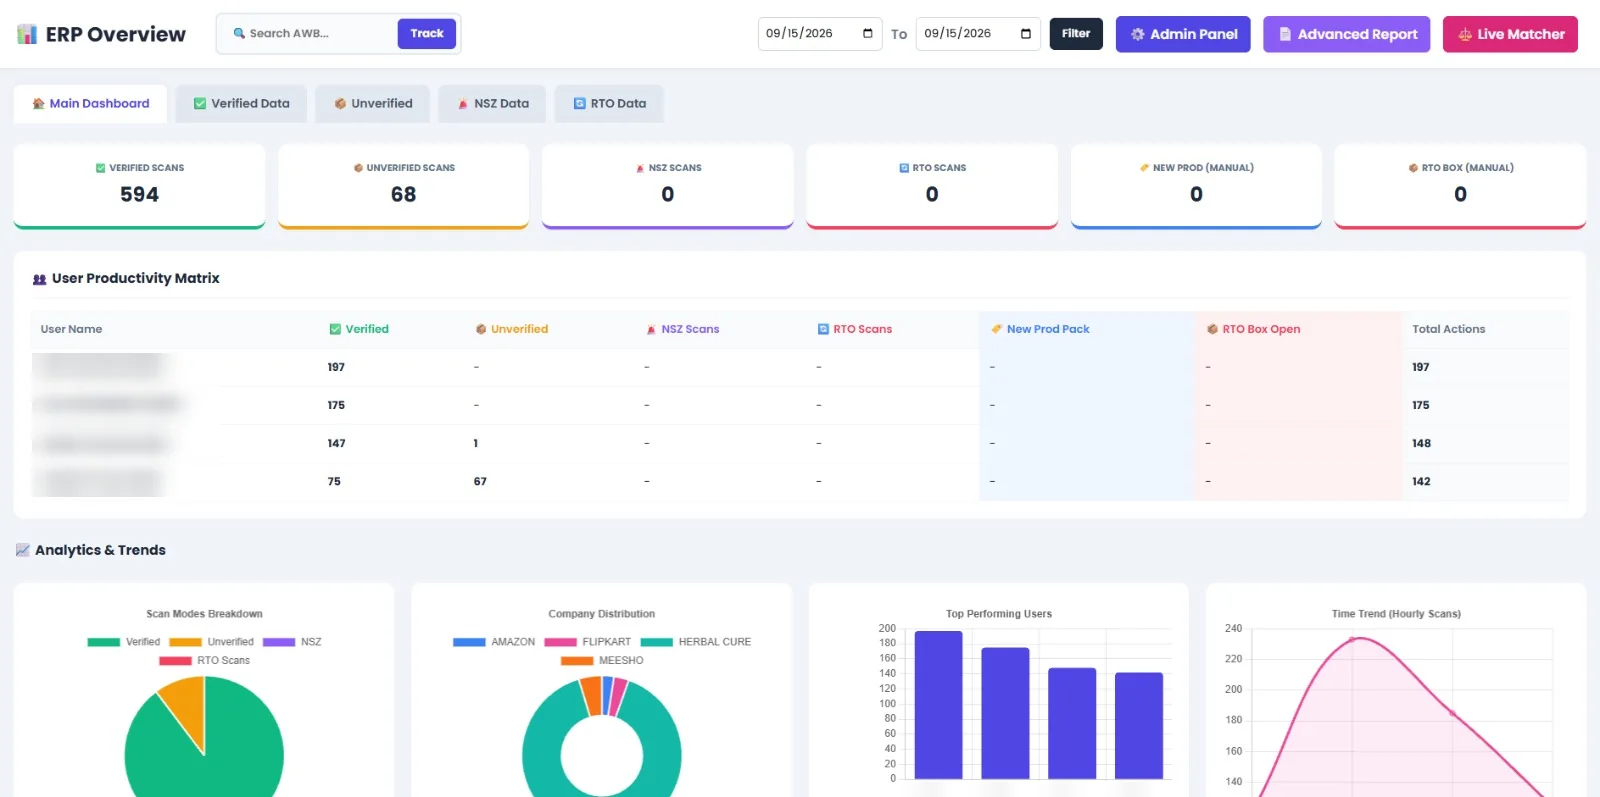The width and height of the screenshot is (1600, 797).
Task: Click the document icon on the Advanced Report button
Action: point(1285,34)
